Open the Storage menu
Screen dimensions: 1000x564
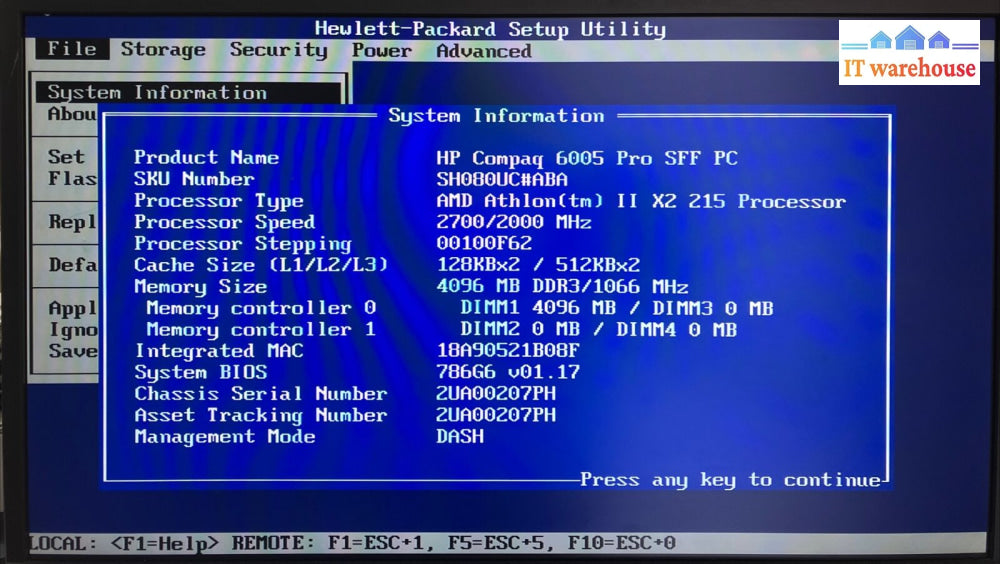[x=163, y=49]
